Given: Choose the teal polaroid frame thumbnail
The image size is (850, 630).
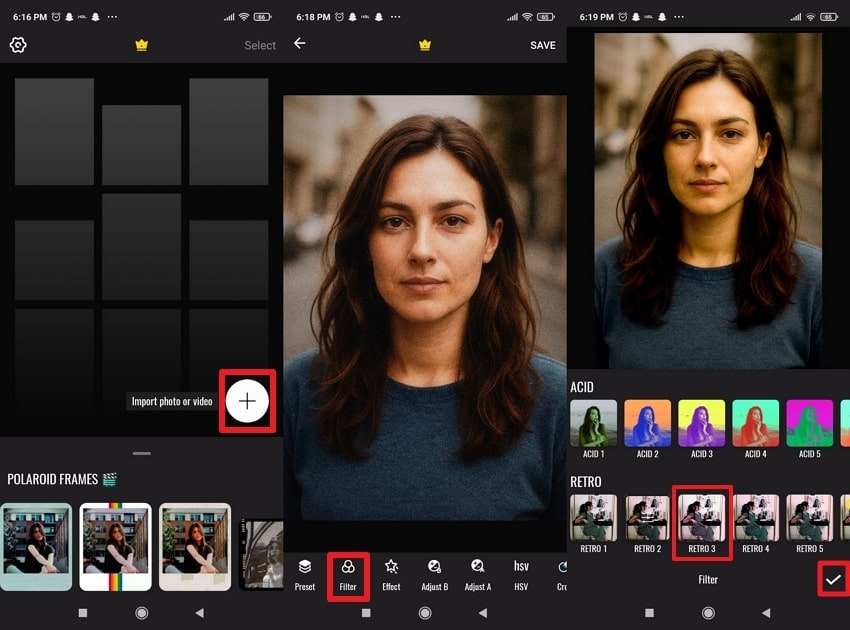Looking at the screenshot, I should point(36,547).
